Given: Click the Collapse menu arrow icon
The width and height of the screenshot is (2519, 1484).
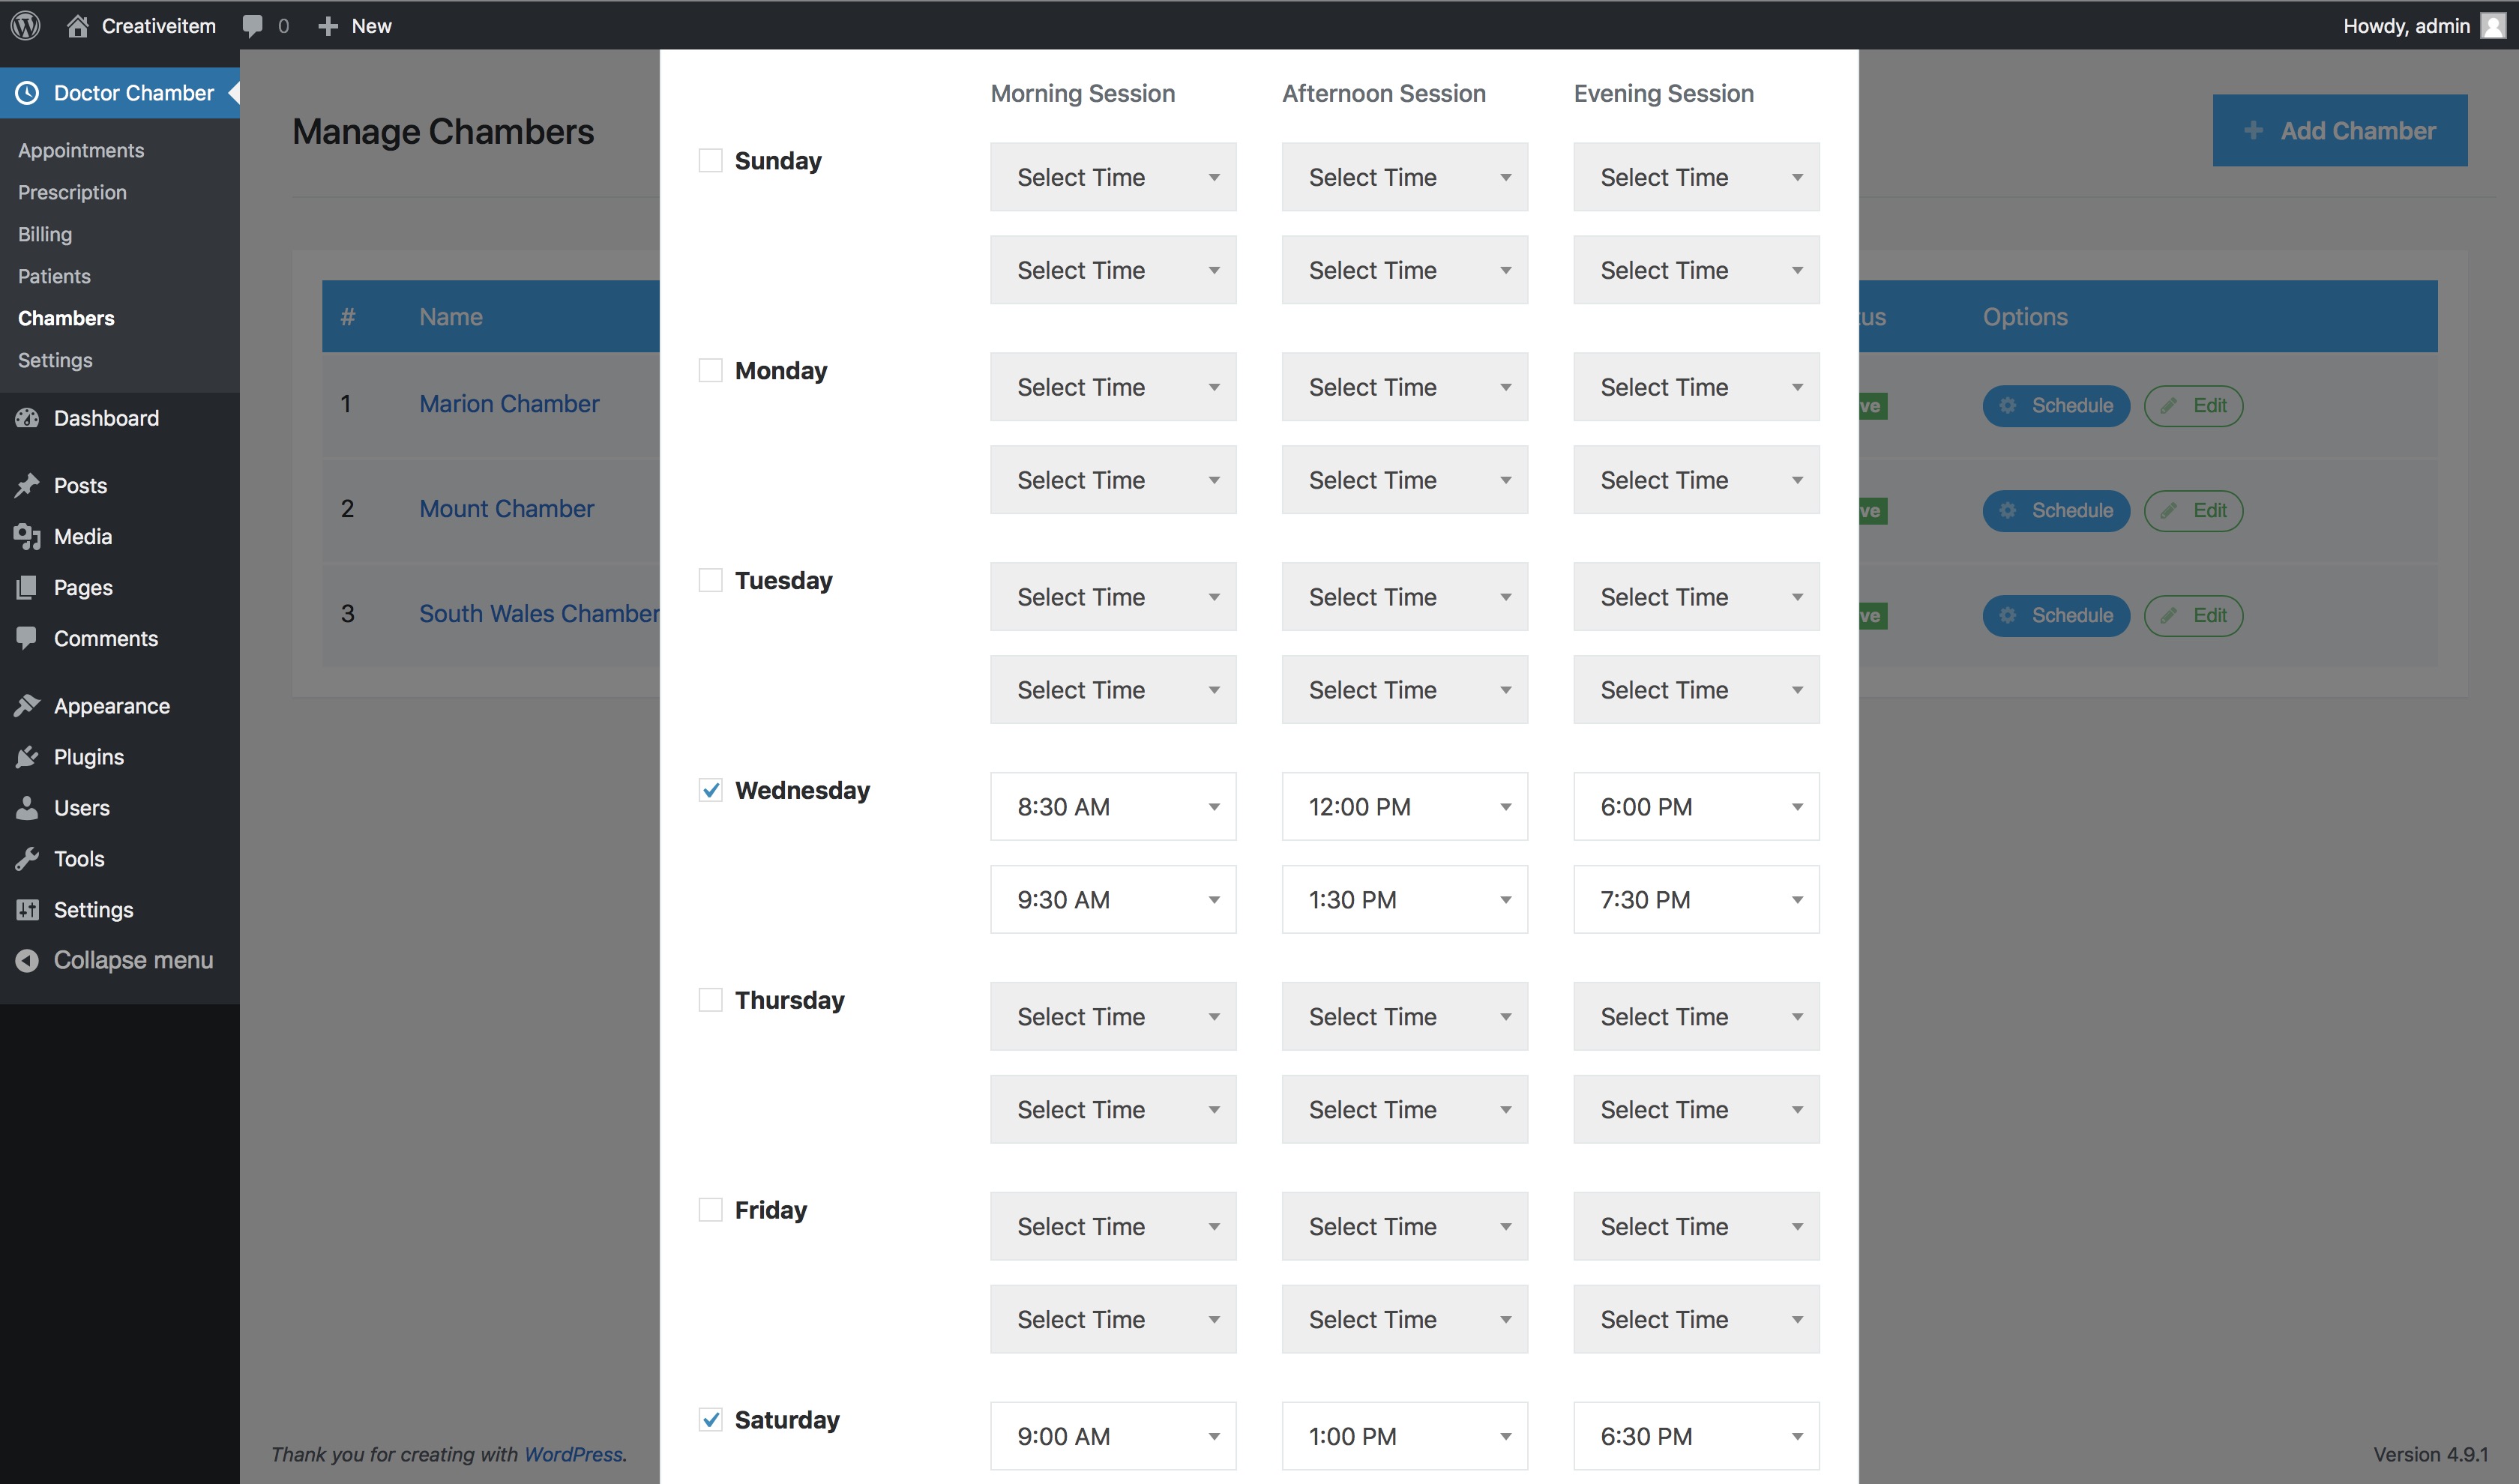Looking at the screenshot, I should pyautogui.click(x=28, y=960).
